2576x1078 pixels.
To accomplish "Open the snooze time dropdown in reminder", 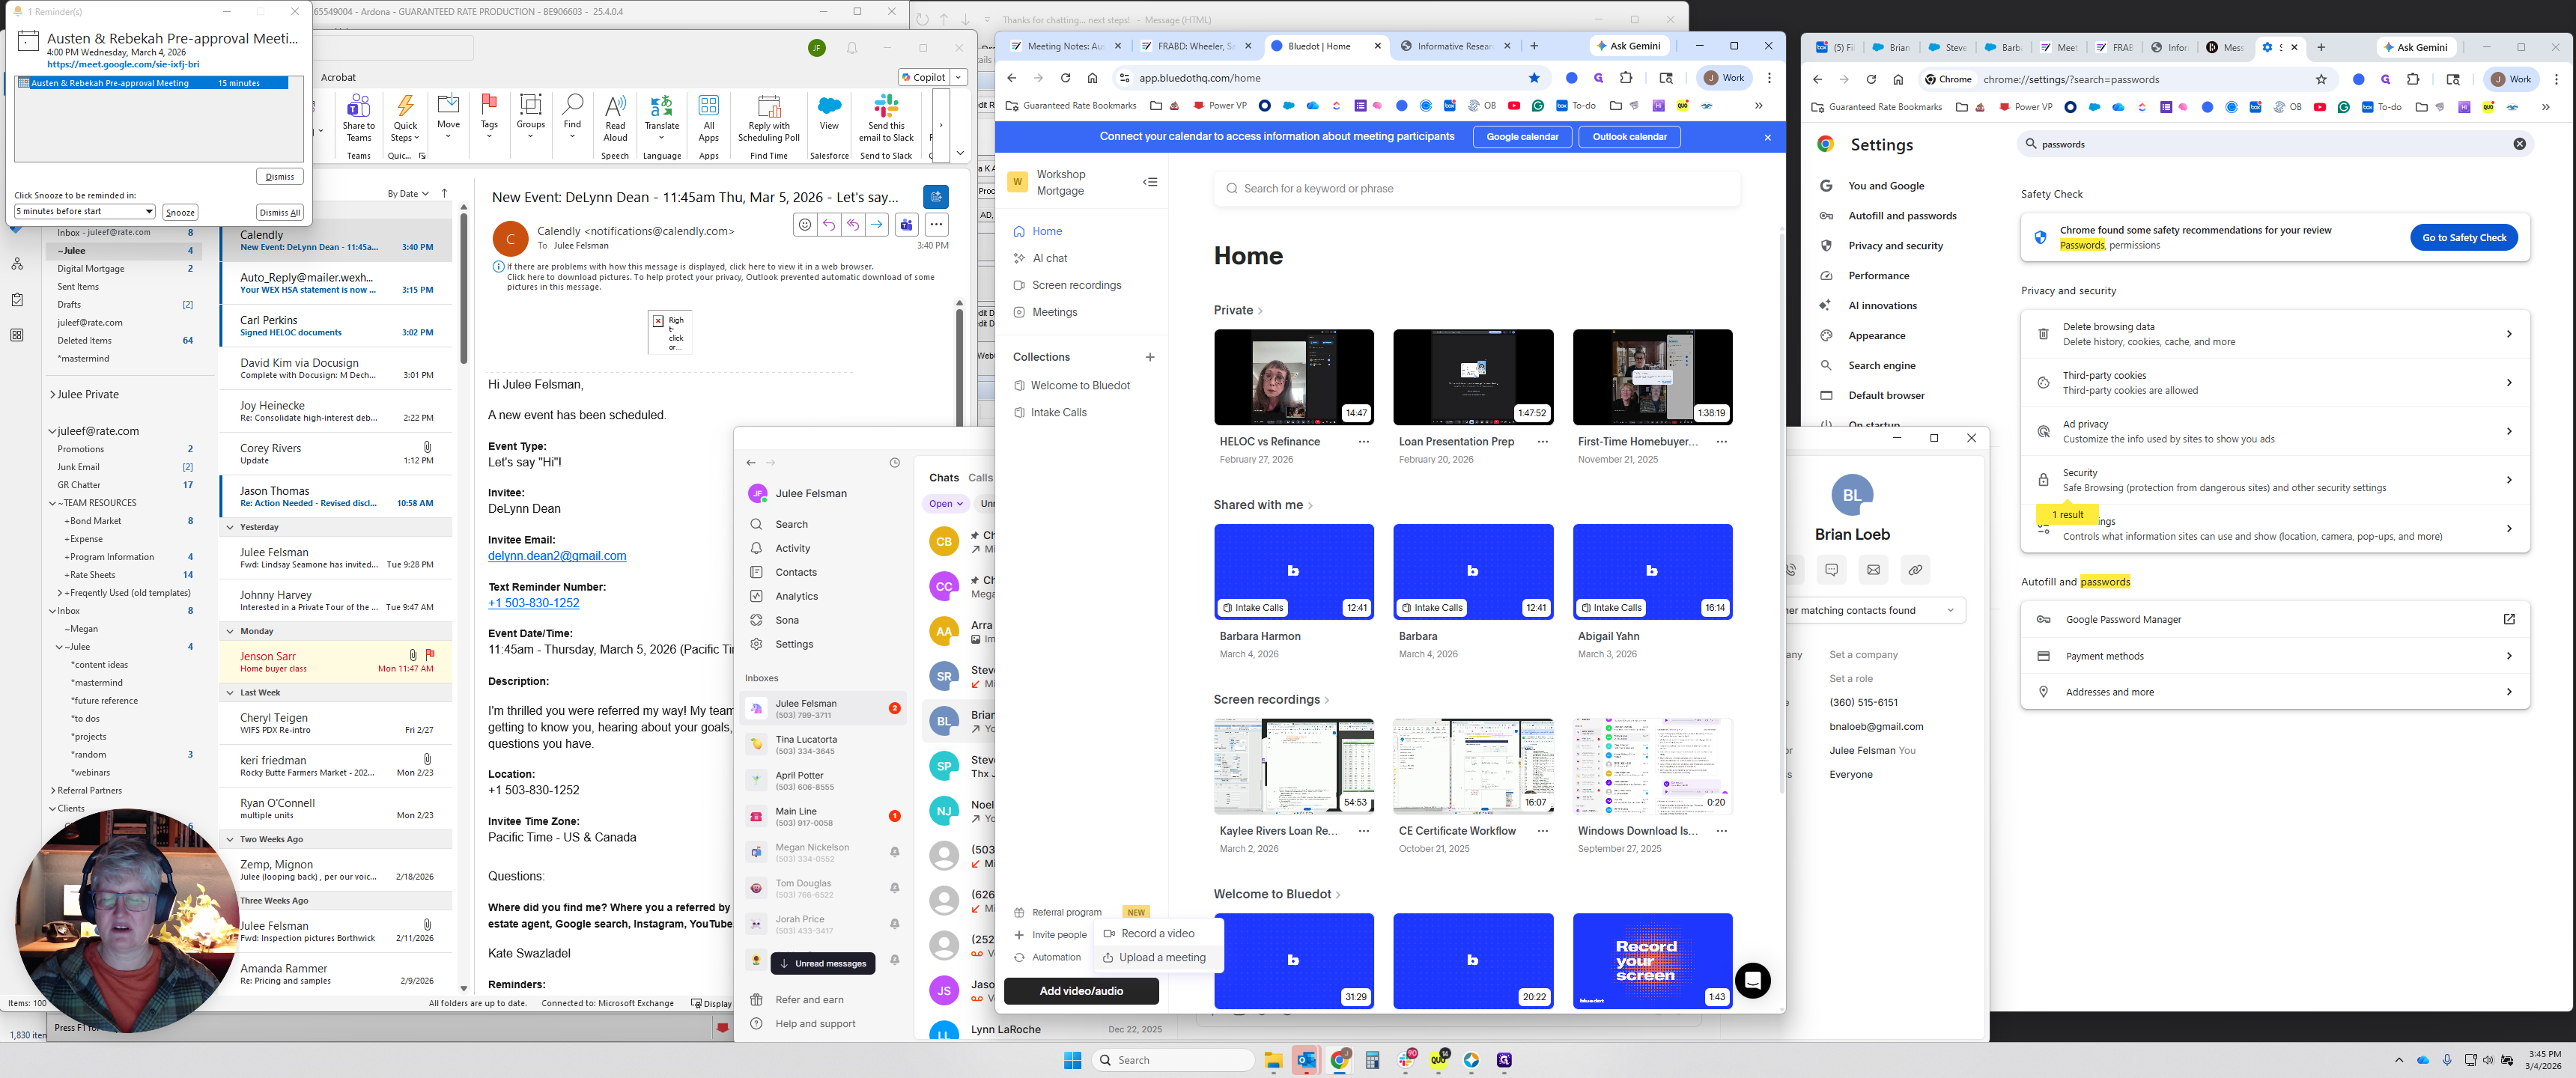I will click(149, 212).
